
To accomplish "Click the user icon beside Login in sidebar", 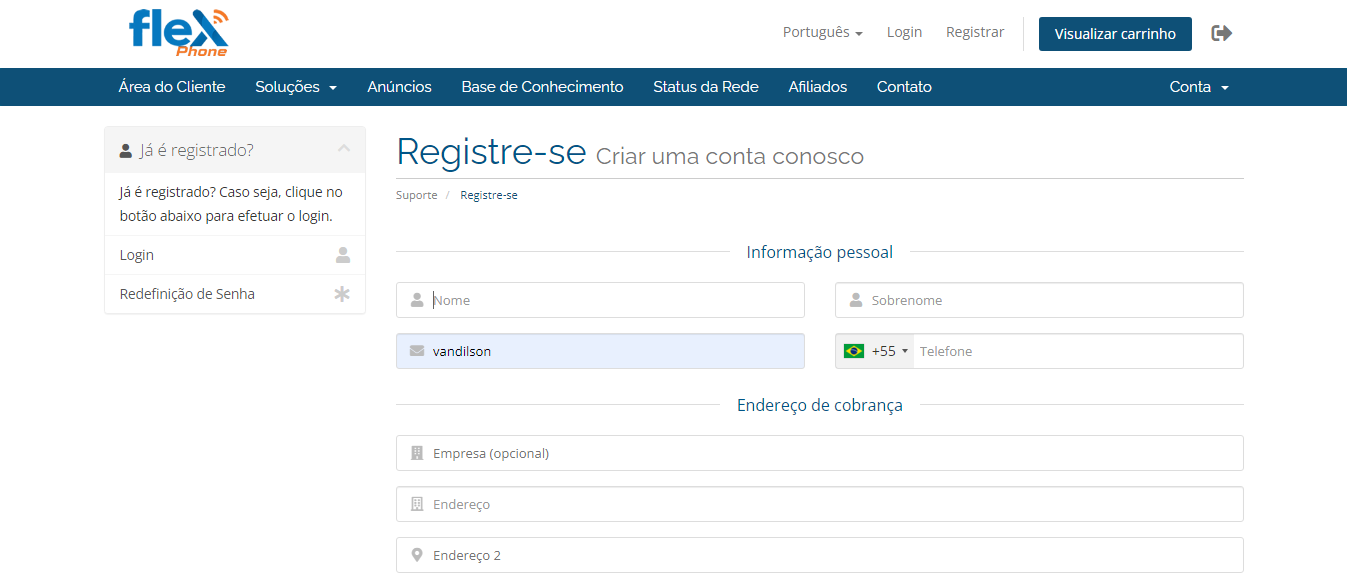I will (343, 255).
